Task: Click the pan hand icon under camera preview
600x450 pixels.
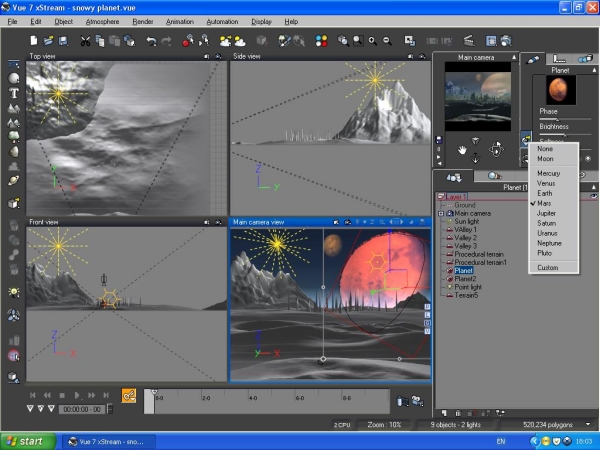Action: [462, 150]
